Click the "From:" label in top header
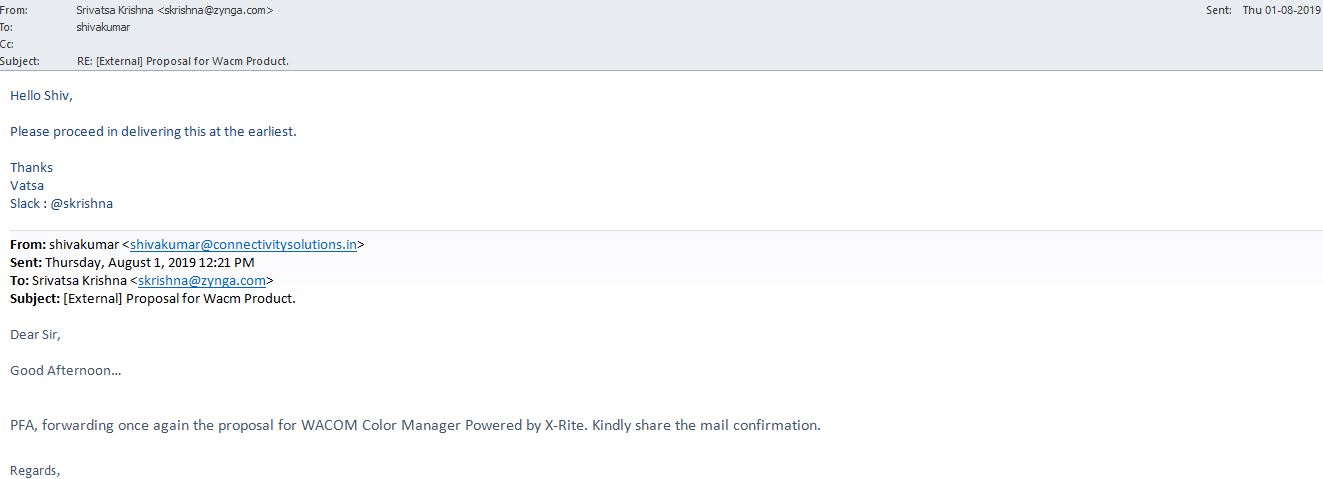The width and height of the screenshot is (1323, 479). click(15, 10)
